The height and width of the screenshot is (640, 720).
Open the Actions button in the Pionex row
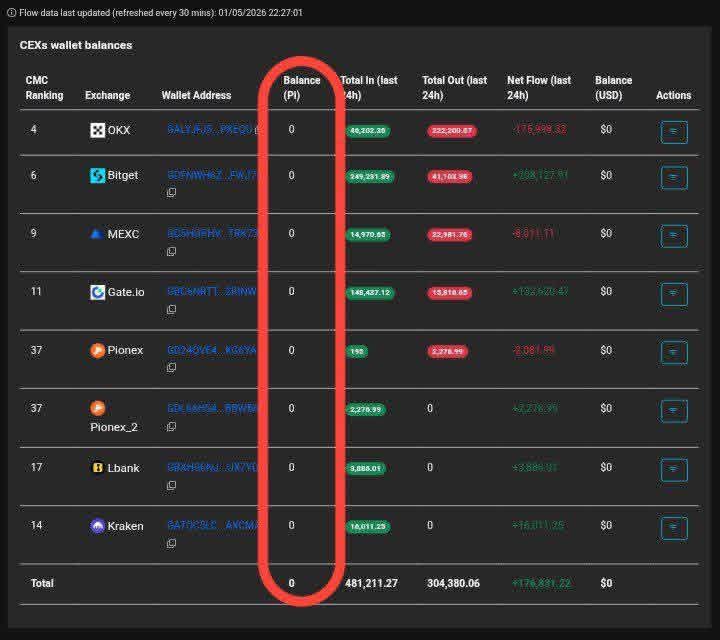tap(674, 353)
